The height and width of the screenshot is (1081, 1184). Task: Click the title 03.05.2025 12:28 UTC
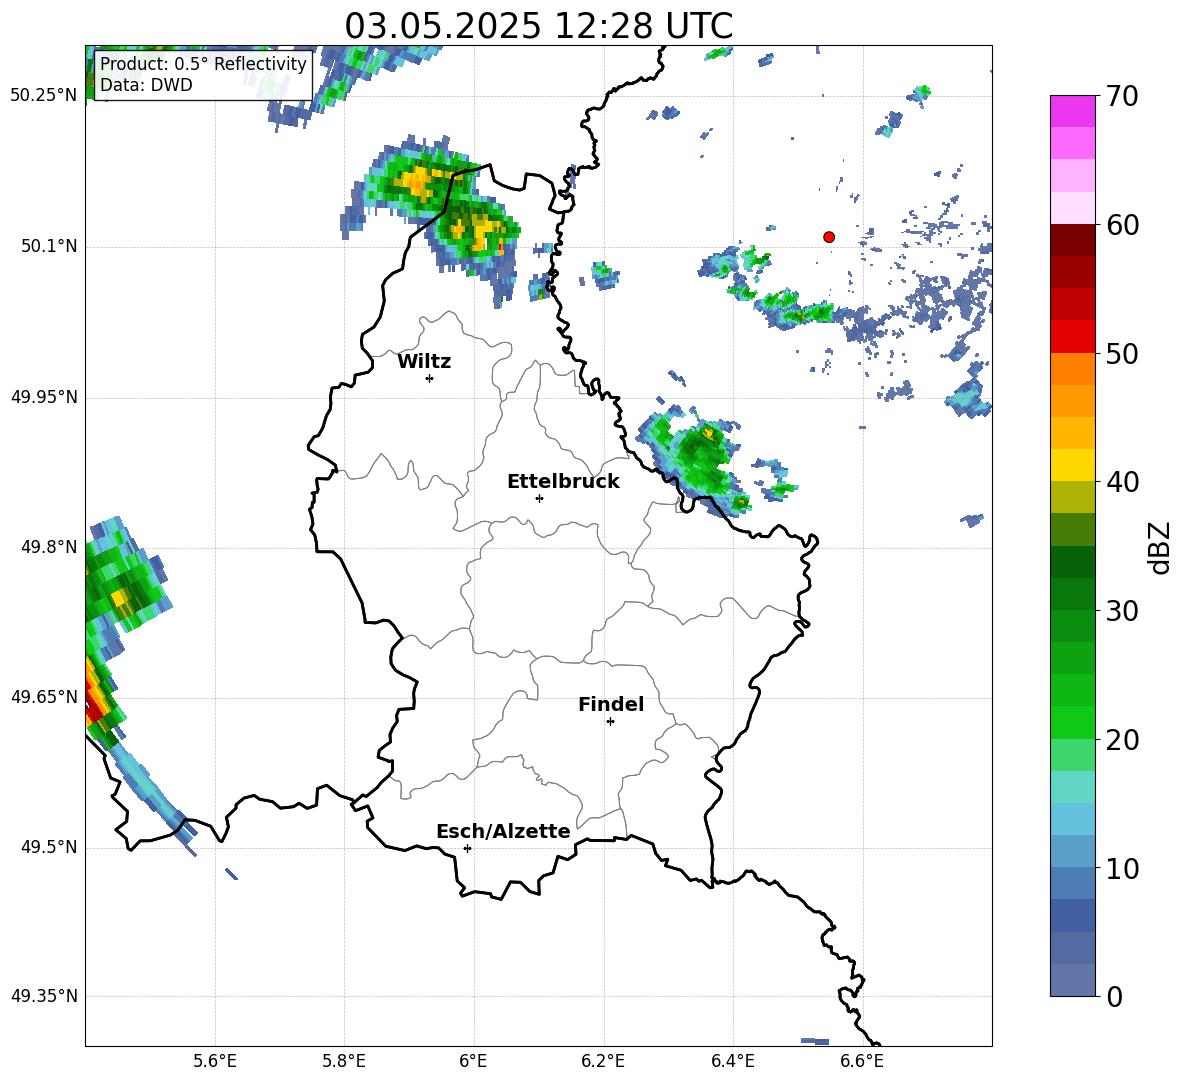tap(539, 26)
